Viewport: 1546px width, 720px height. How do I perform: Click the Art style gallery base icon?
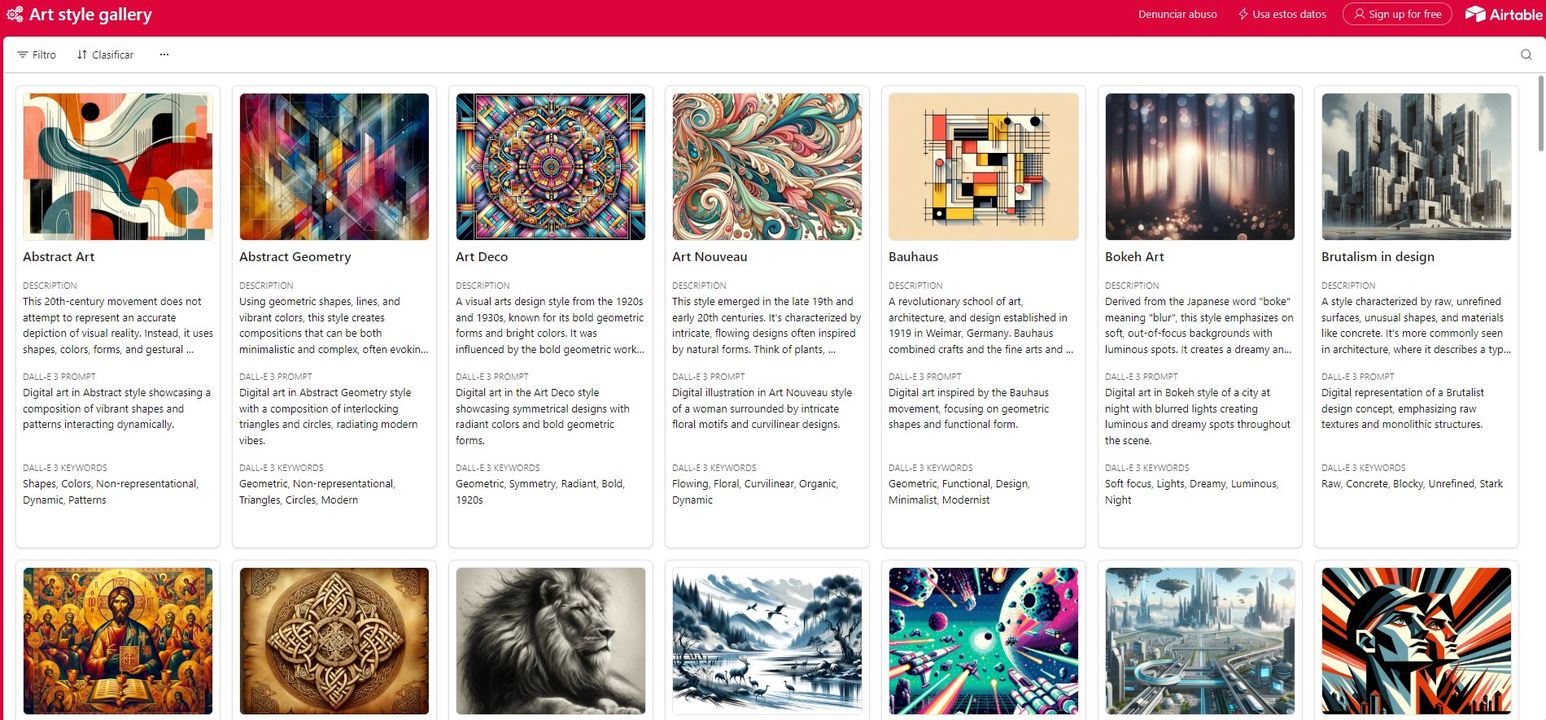click(x=15, y=14)
